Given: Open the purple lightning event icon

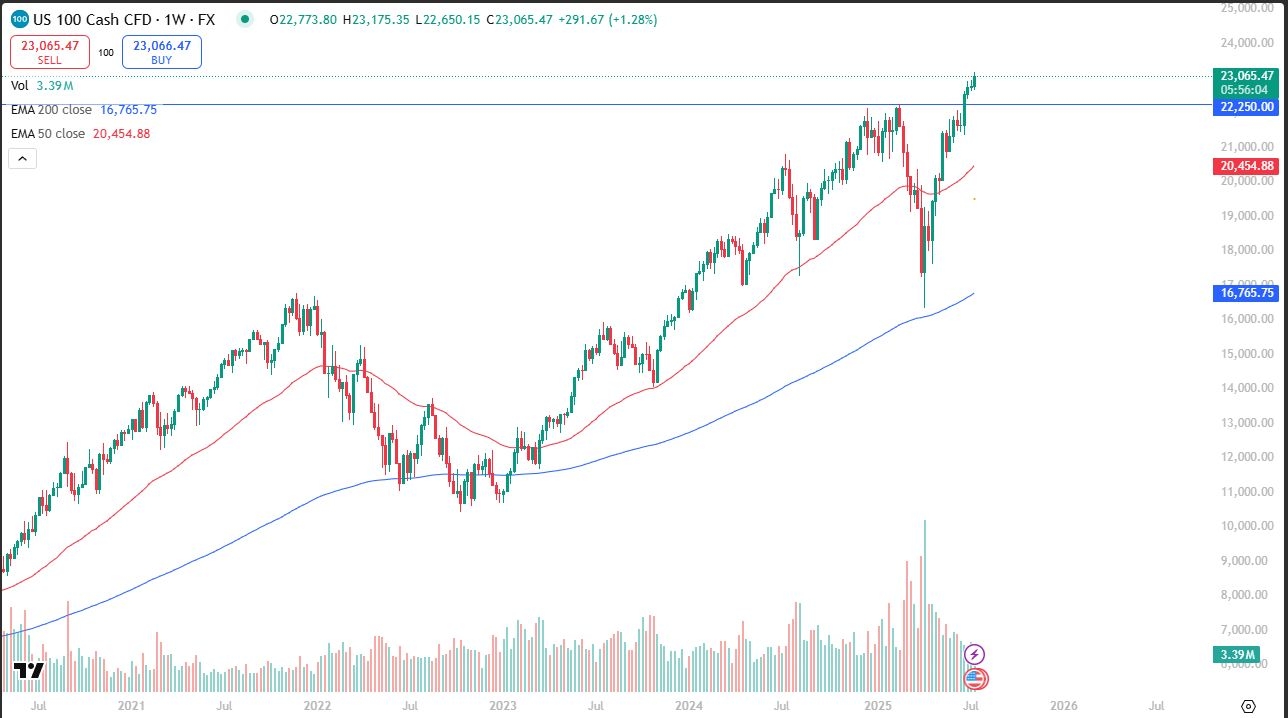Looking at the screenshot, I should pos(975,655).
